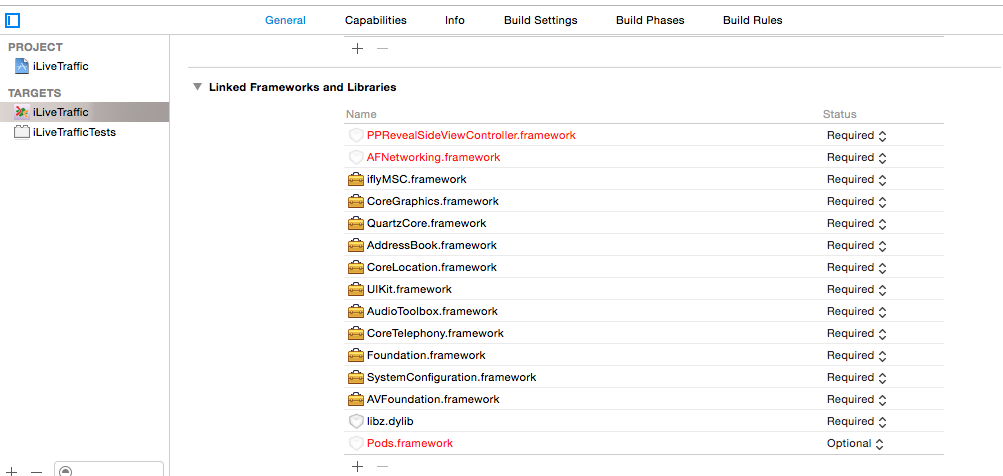Image resolution: width=1003 pixels, height=476 pixels.
Task: Select the AudioToolbox.framework name
Action: tap(432, 312)
